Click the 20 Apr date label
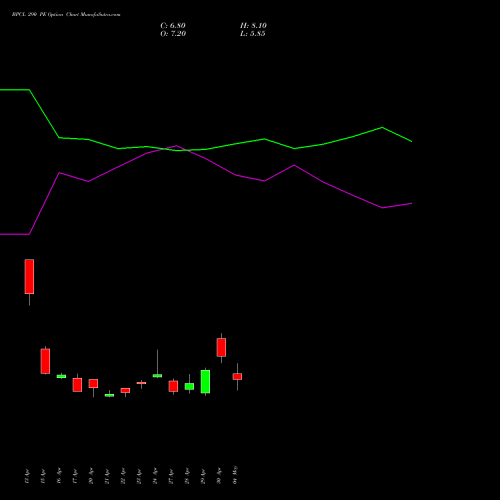 (91, 476)
